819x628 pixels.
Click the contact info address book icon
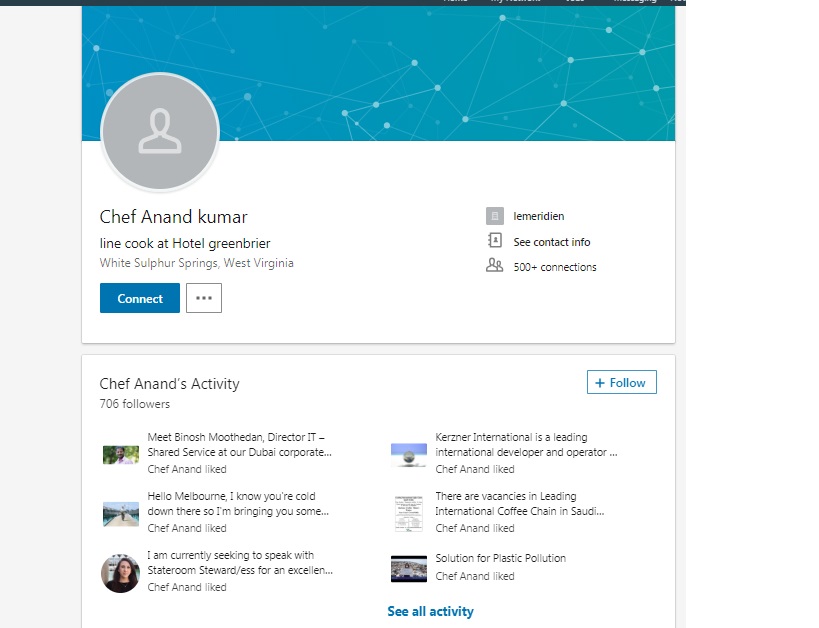point(494,241)
